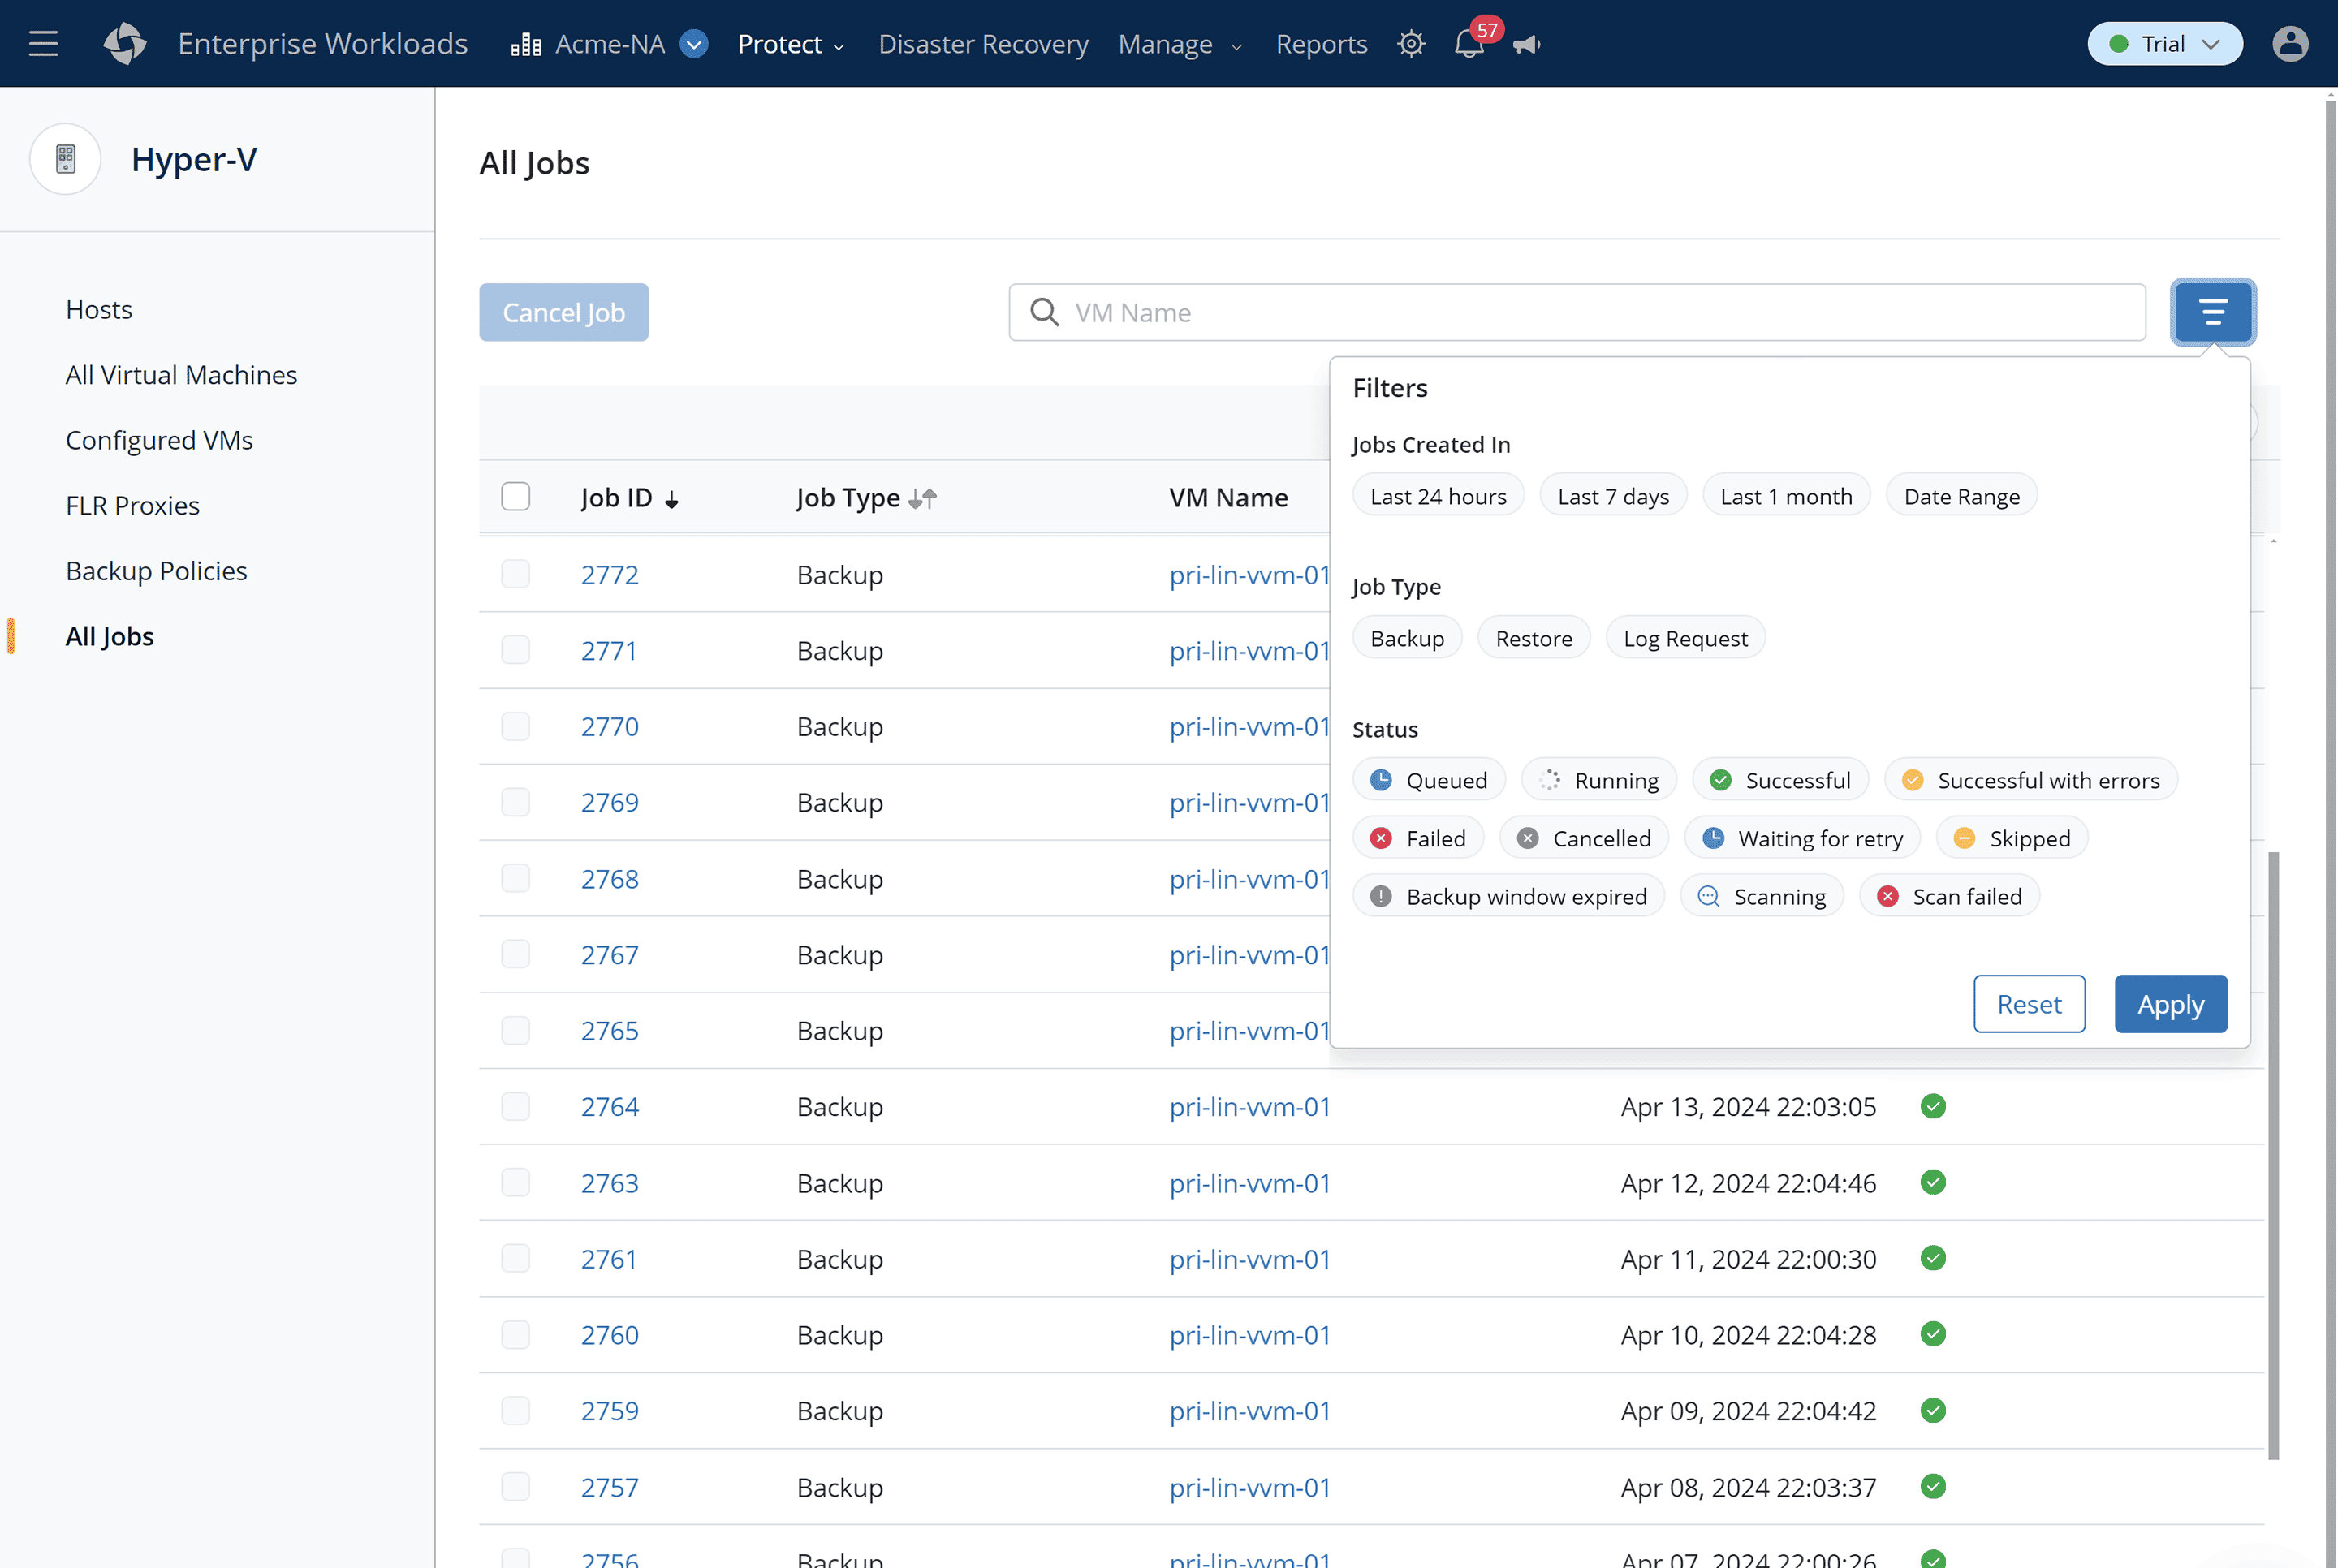Check the box for job 2760
Viewport: 2338px width, 1568px height.
(515, 1334)
